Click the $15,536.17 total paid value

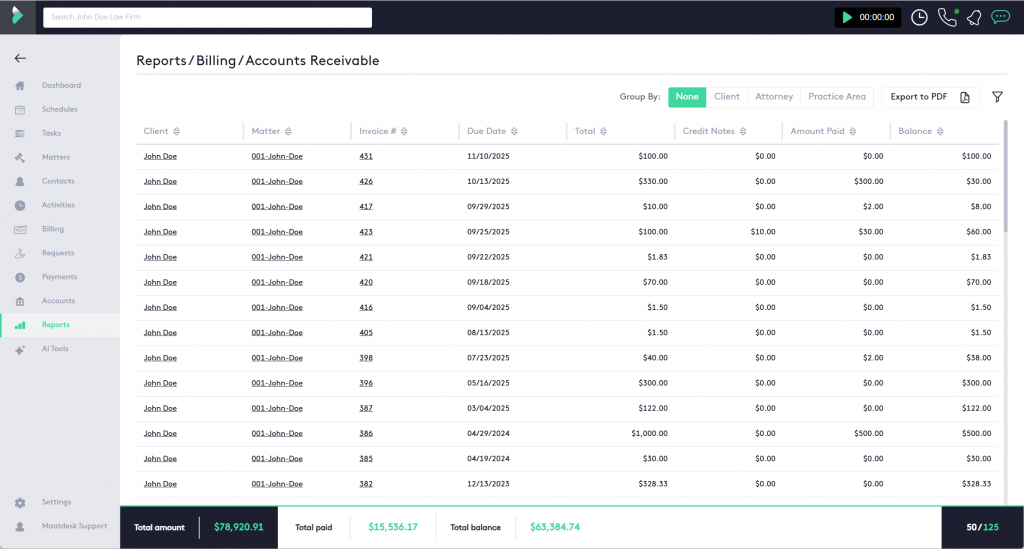392,527
